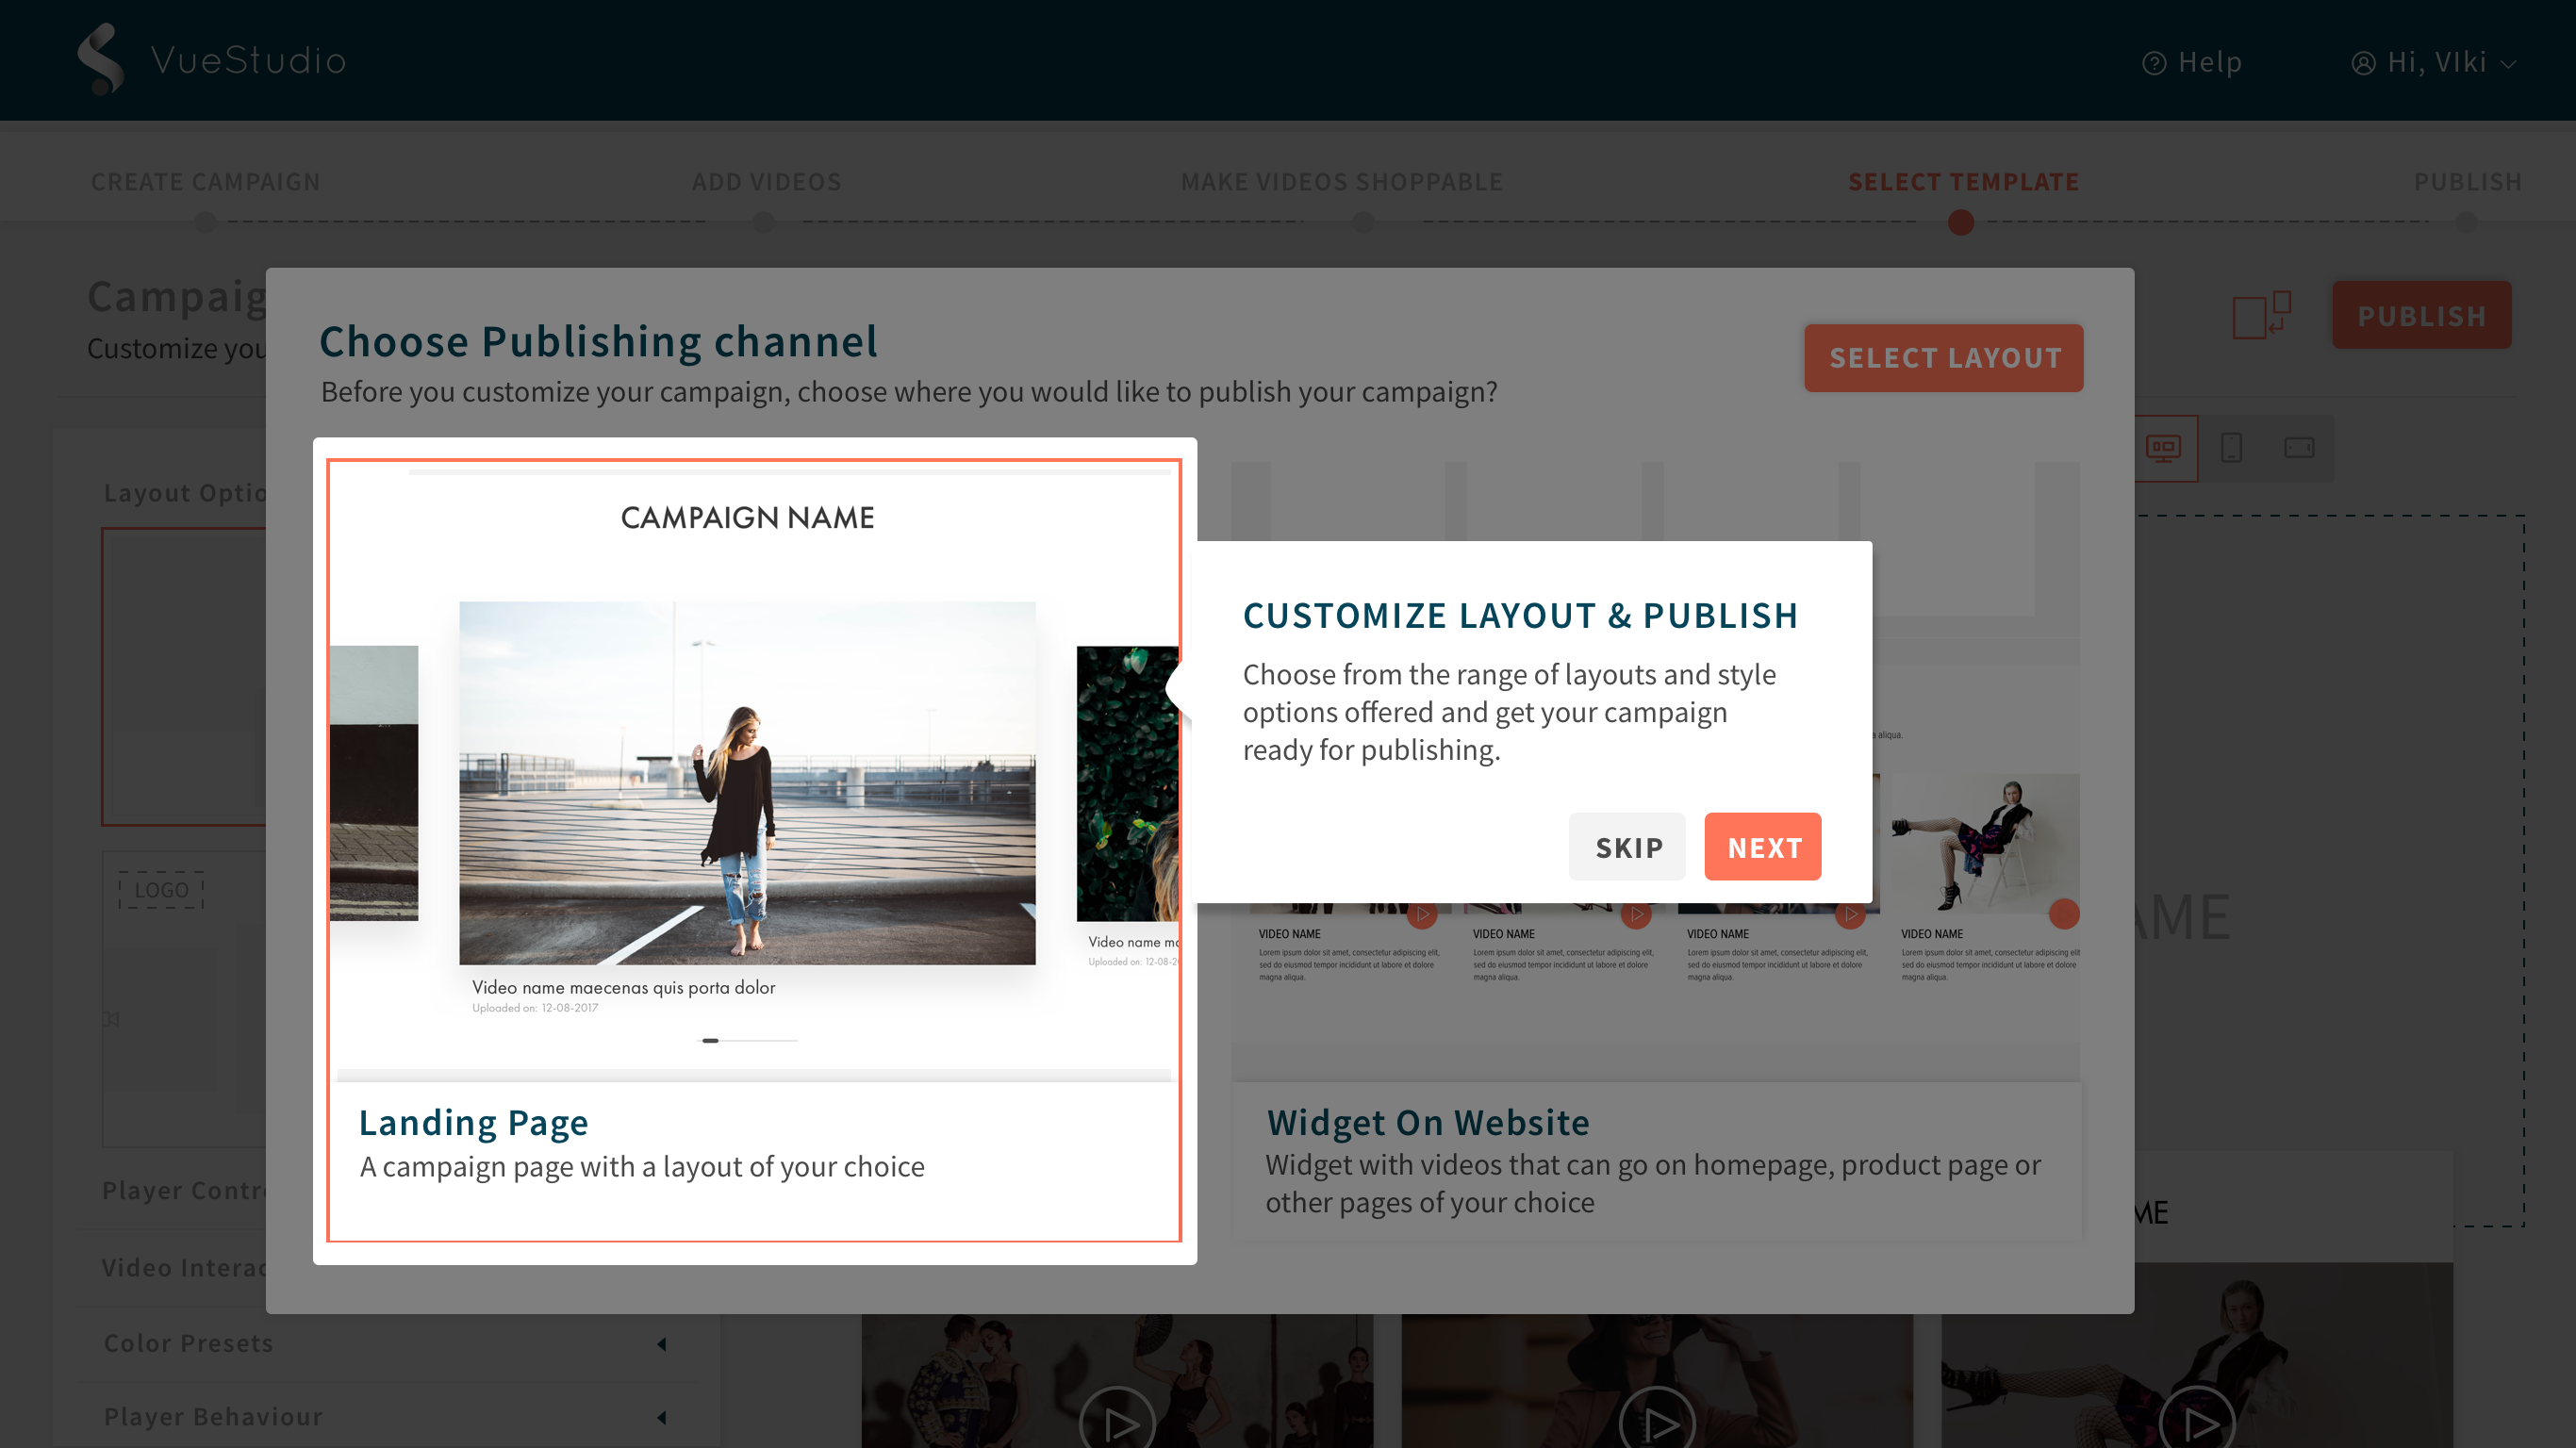Click the Landing Page title text
The height and width of the screenshot is (1448, 2576).
click(473, 1122)
